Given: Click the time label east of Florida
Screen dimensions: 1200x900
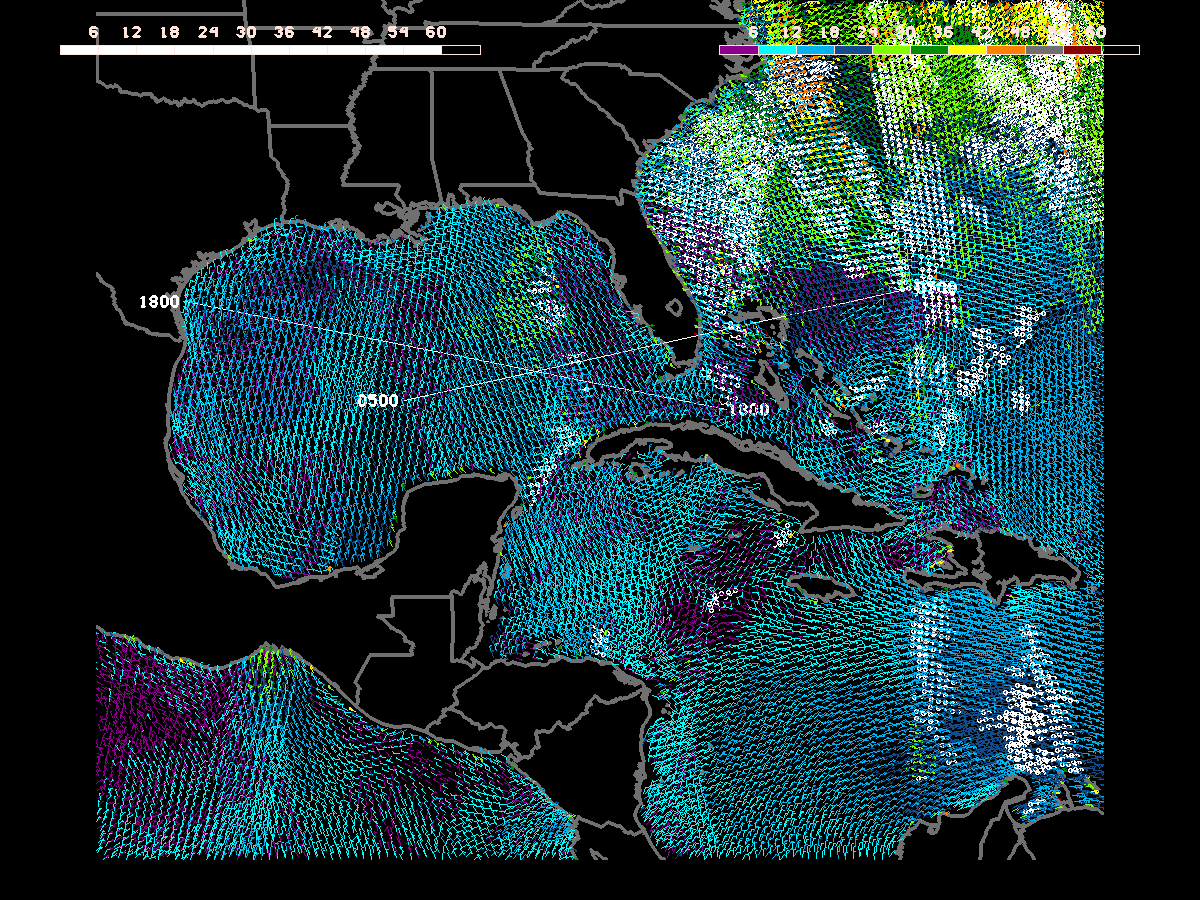Looking at the screenshot, I should click(x=935, y=288).
